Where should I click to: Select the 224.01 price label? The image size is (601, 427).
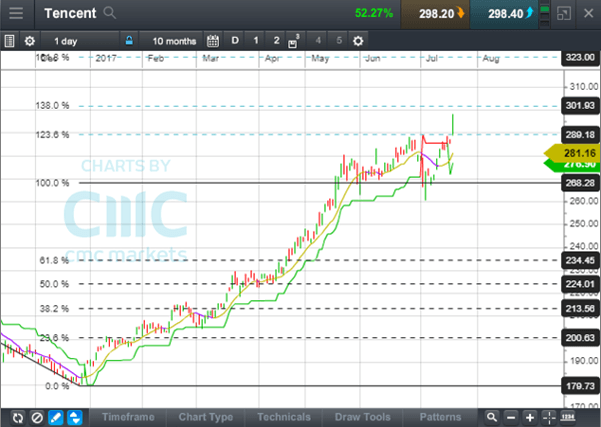[580, 284]
